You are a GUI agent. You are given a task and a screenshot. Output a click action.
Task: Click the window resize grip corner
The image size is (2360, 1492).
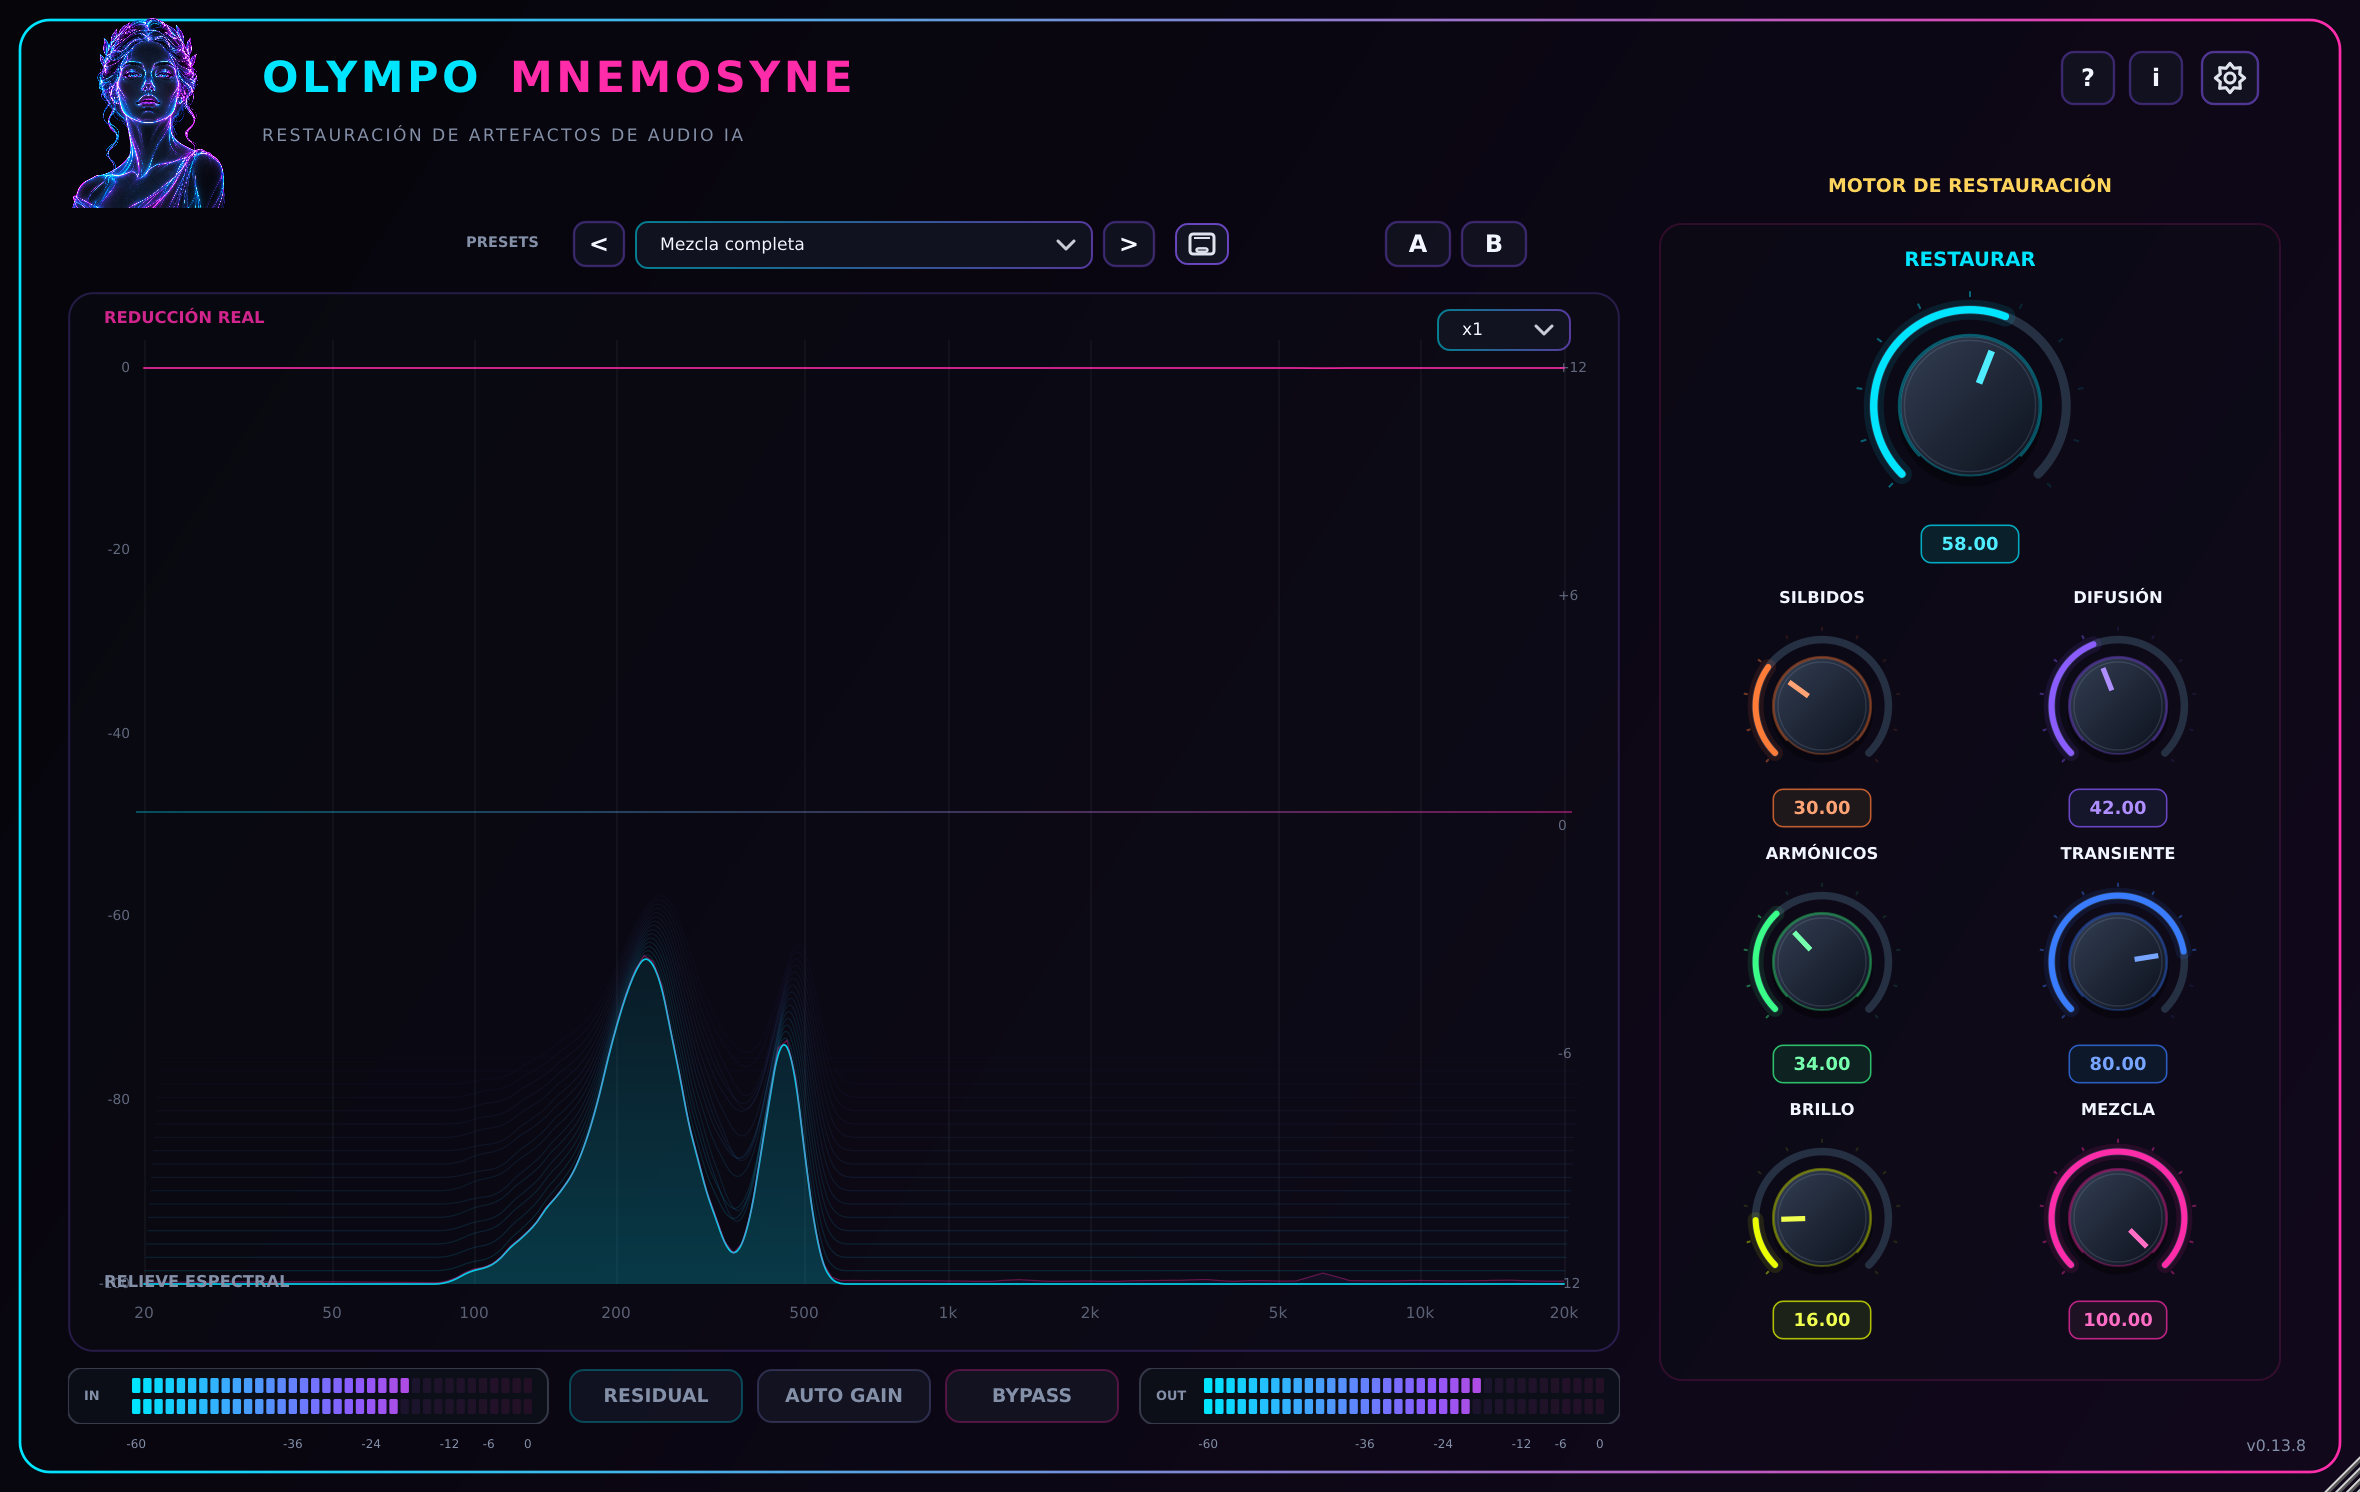(2342, 1475)
